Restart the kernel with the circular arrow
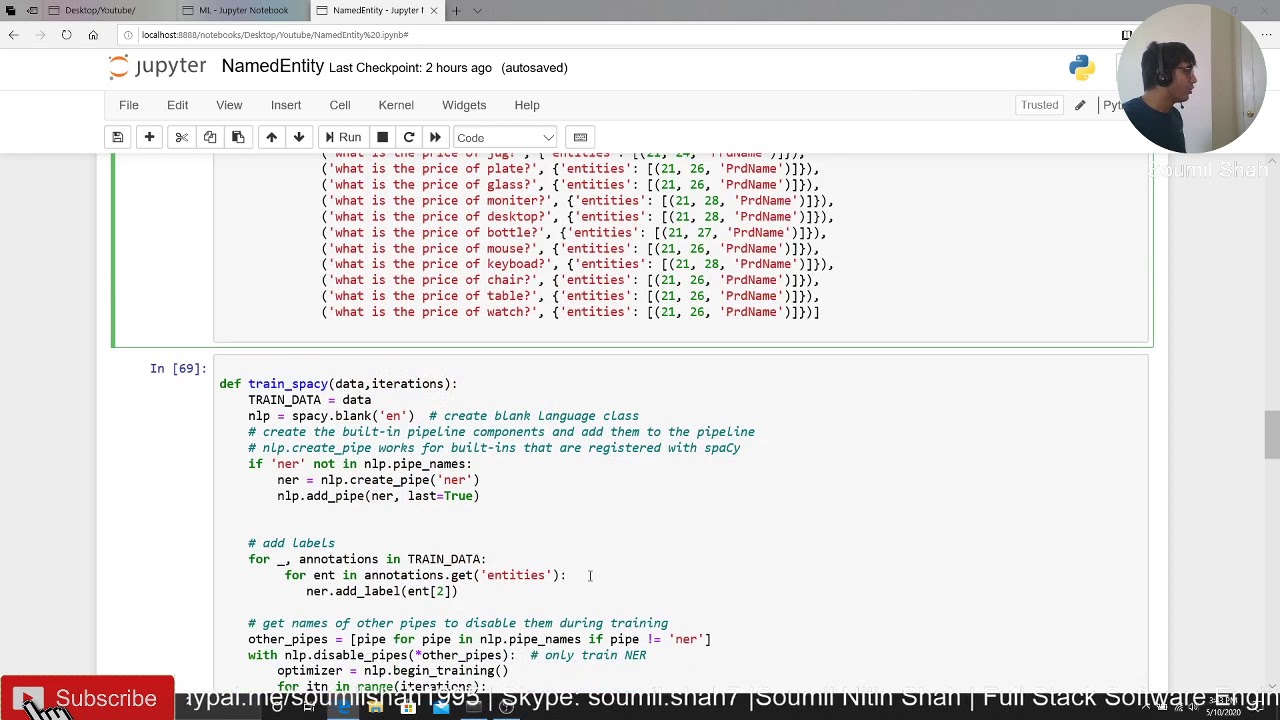The height and width of the screenshot is (720, 1280). coord(409,137)
